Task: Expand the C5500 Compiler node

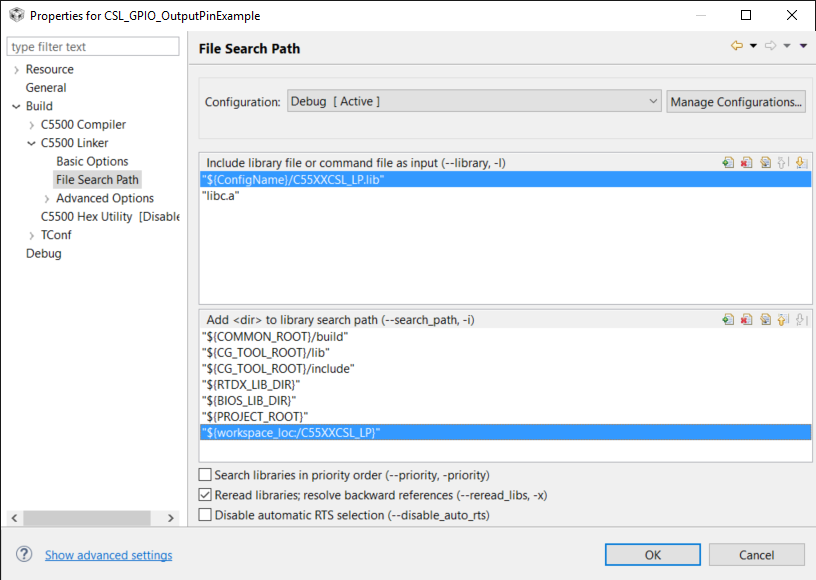Action: click(x=32, y=125)
